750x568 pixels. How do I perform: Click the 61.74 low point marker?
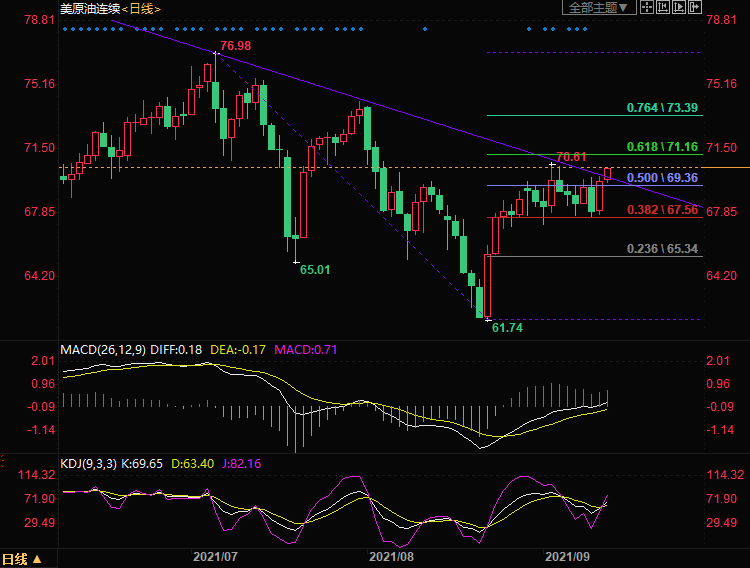tap(507, 327)
